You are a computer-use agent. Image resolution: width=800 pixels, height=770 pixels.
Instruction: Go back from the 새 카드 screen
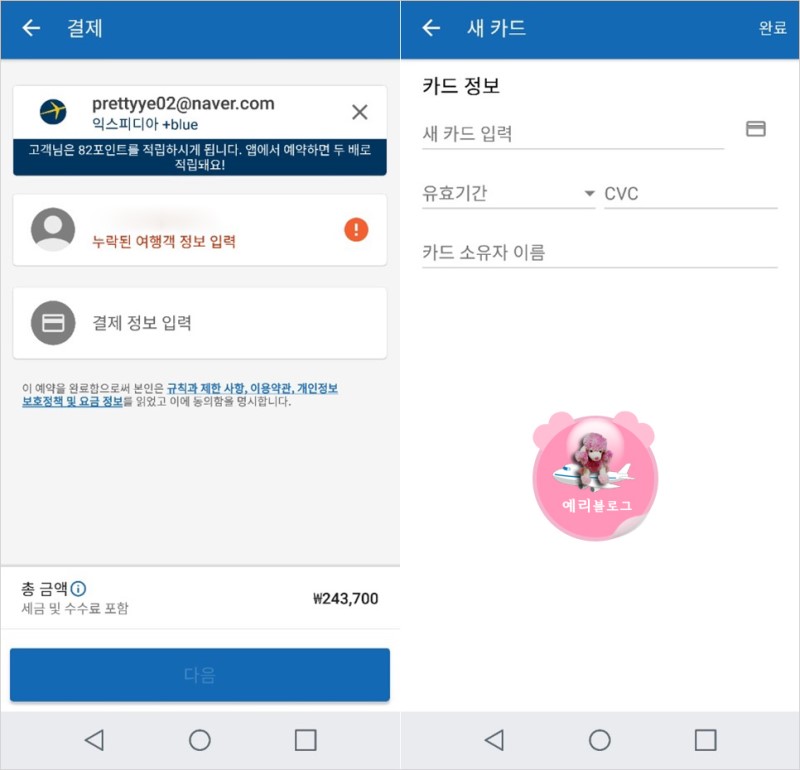click(431, 28)
